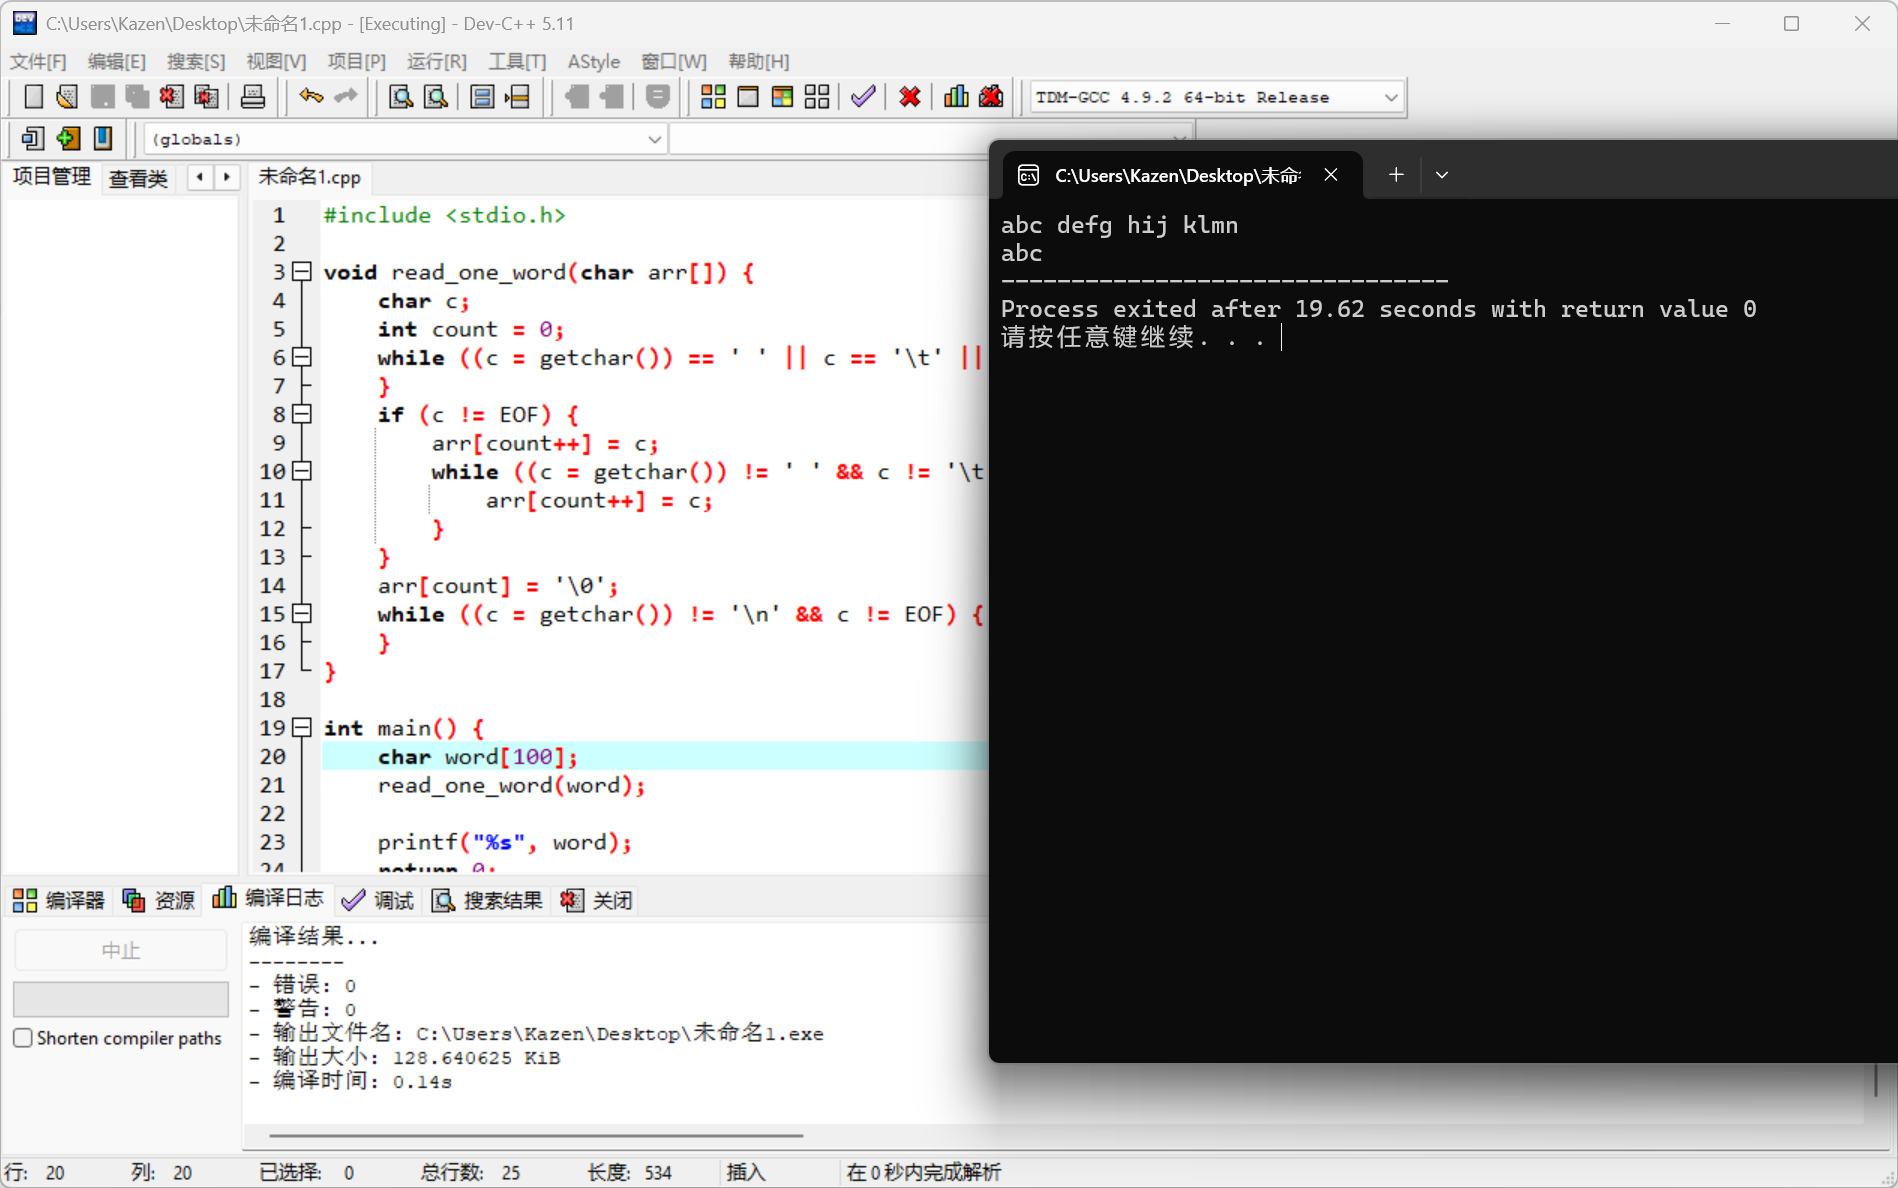The height and width of the screenshot is (1188, 1898).
Task: Collapse the while loop fold on line 15
Action: [302, 614]
